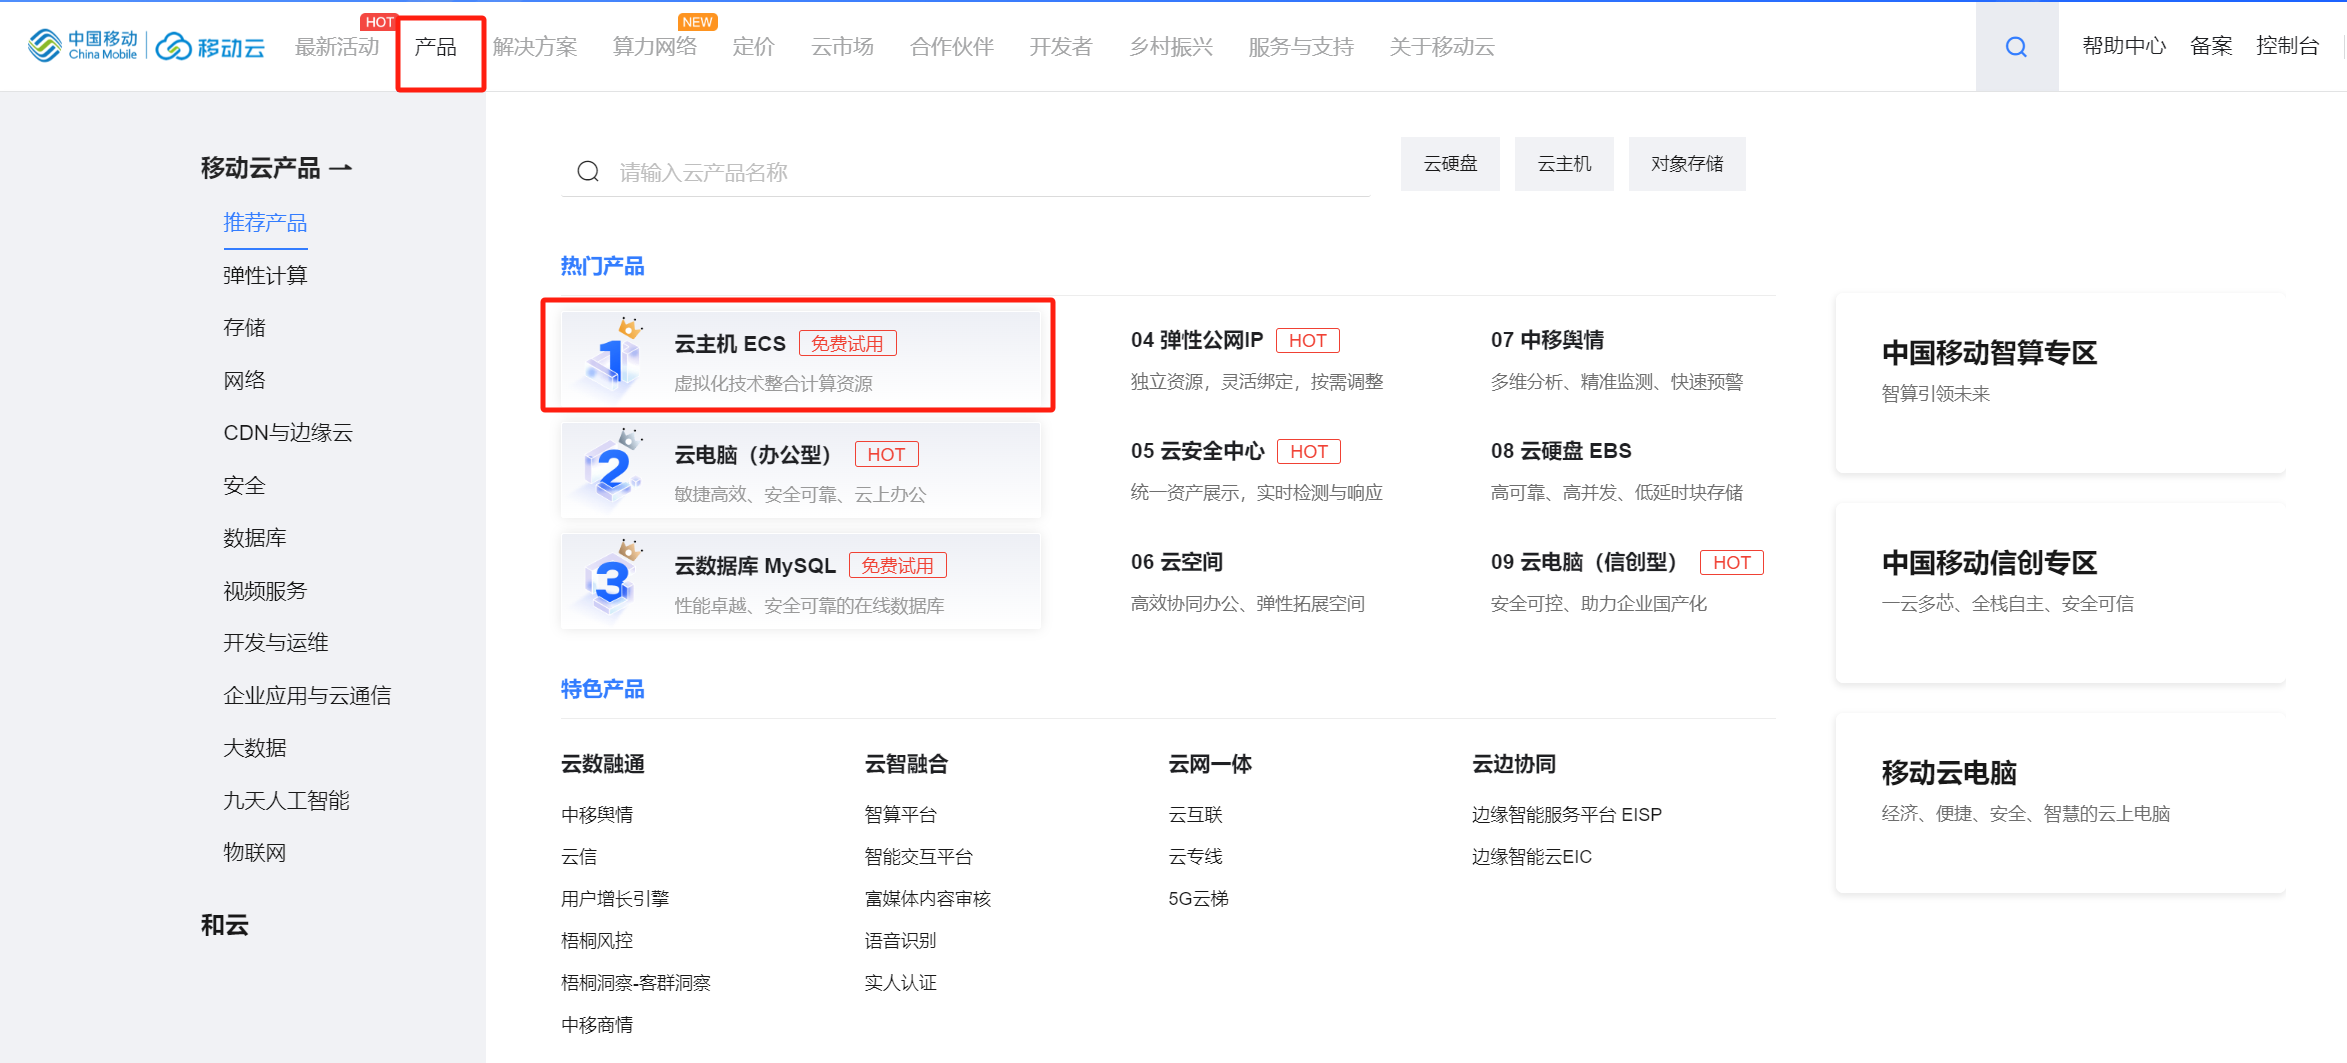Select 大数据 in the sidebar
This screenshot has height=1063, width=2347.
pyautogui.click(x=255, y=748)
